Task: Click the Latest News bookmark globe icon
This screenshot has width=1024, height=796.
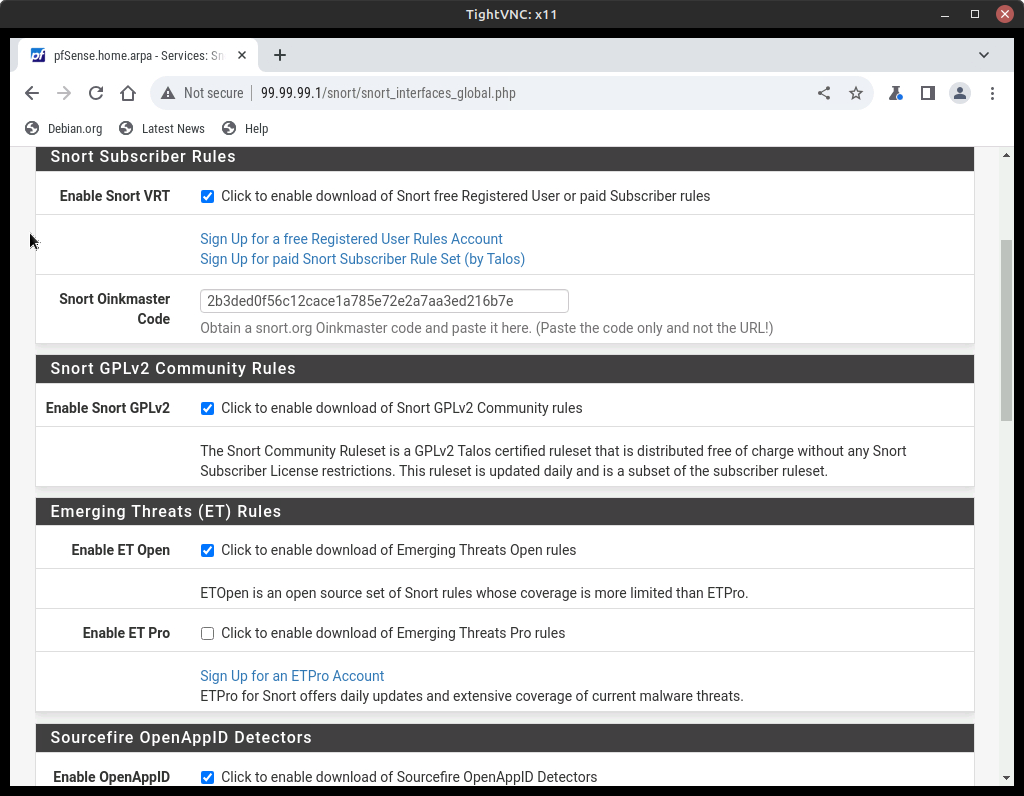Action: click(x=126, y=129)
